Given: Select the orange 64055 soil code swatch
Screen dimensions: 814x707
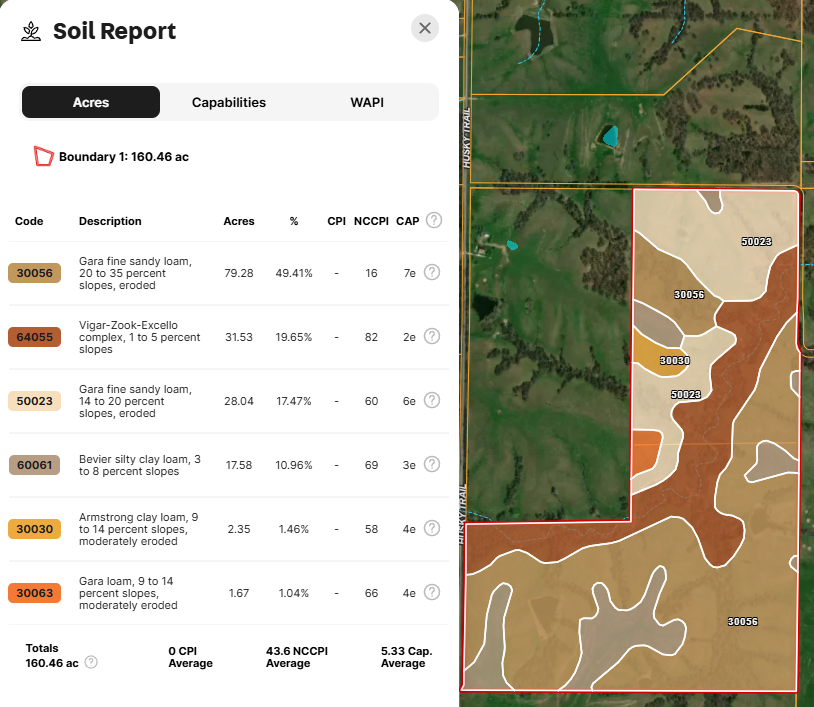Looking at the screenshot, I should [37, 337].
